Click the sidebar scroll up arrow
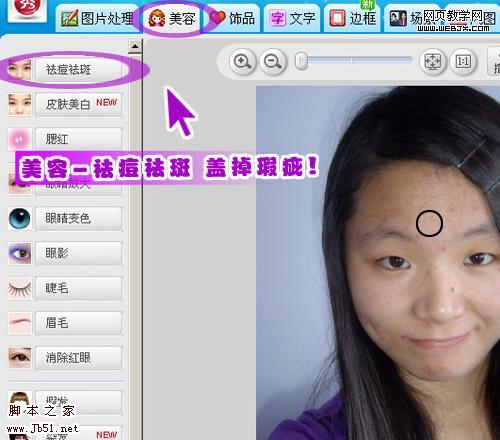Screen dimensions: 500x440 coord(135,47)
